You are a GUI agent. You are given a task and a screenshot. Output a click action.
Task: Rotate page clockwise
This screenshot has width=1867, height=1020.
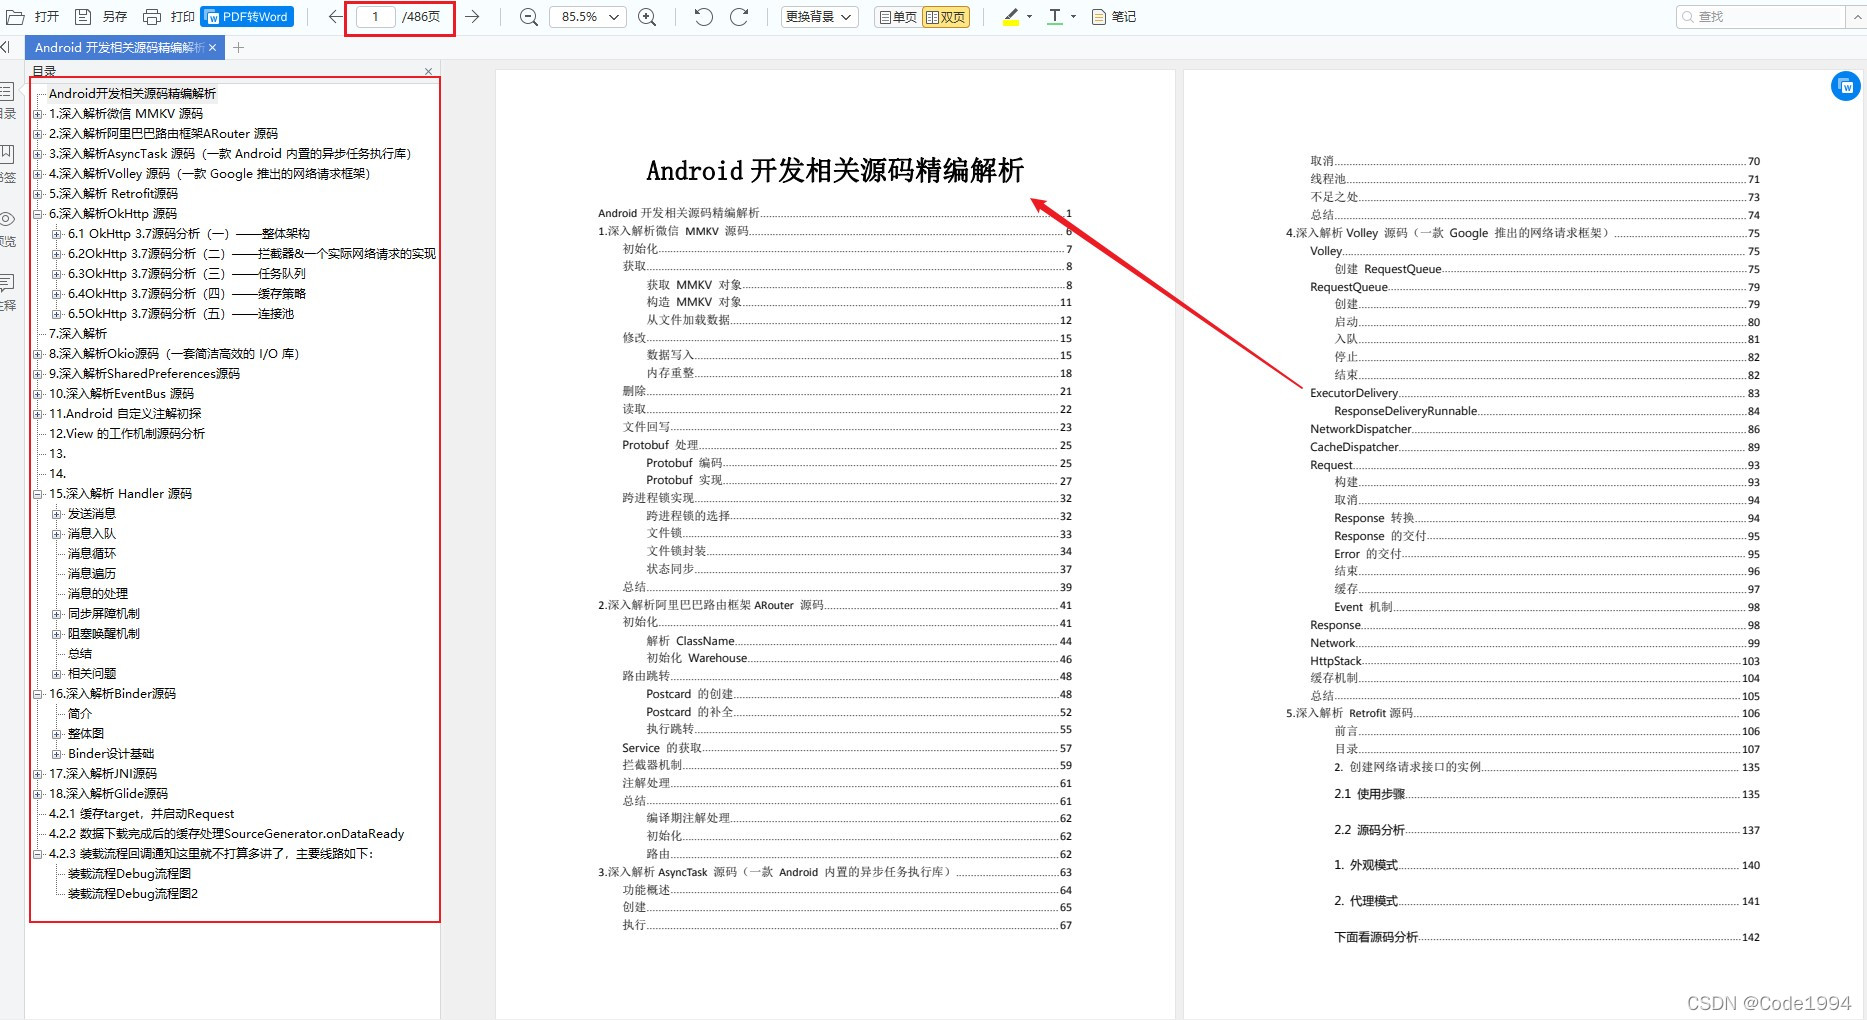pyautogui.click(x=739, y=17)
